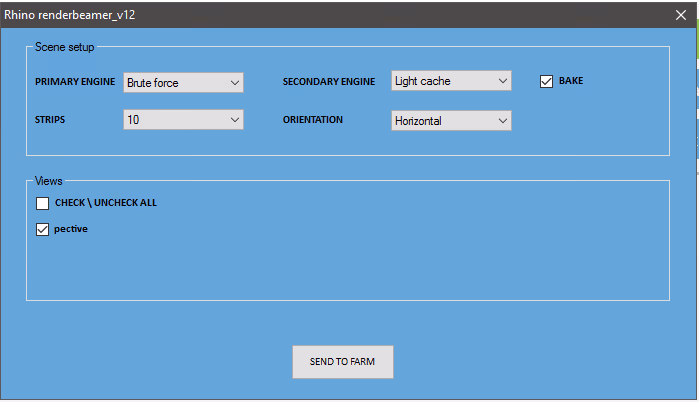This screenshot has width=699, height=402.
Task: Close the Rhino renderbeamer_v12 window
Action: [x=681, y=15]
